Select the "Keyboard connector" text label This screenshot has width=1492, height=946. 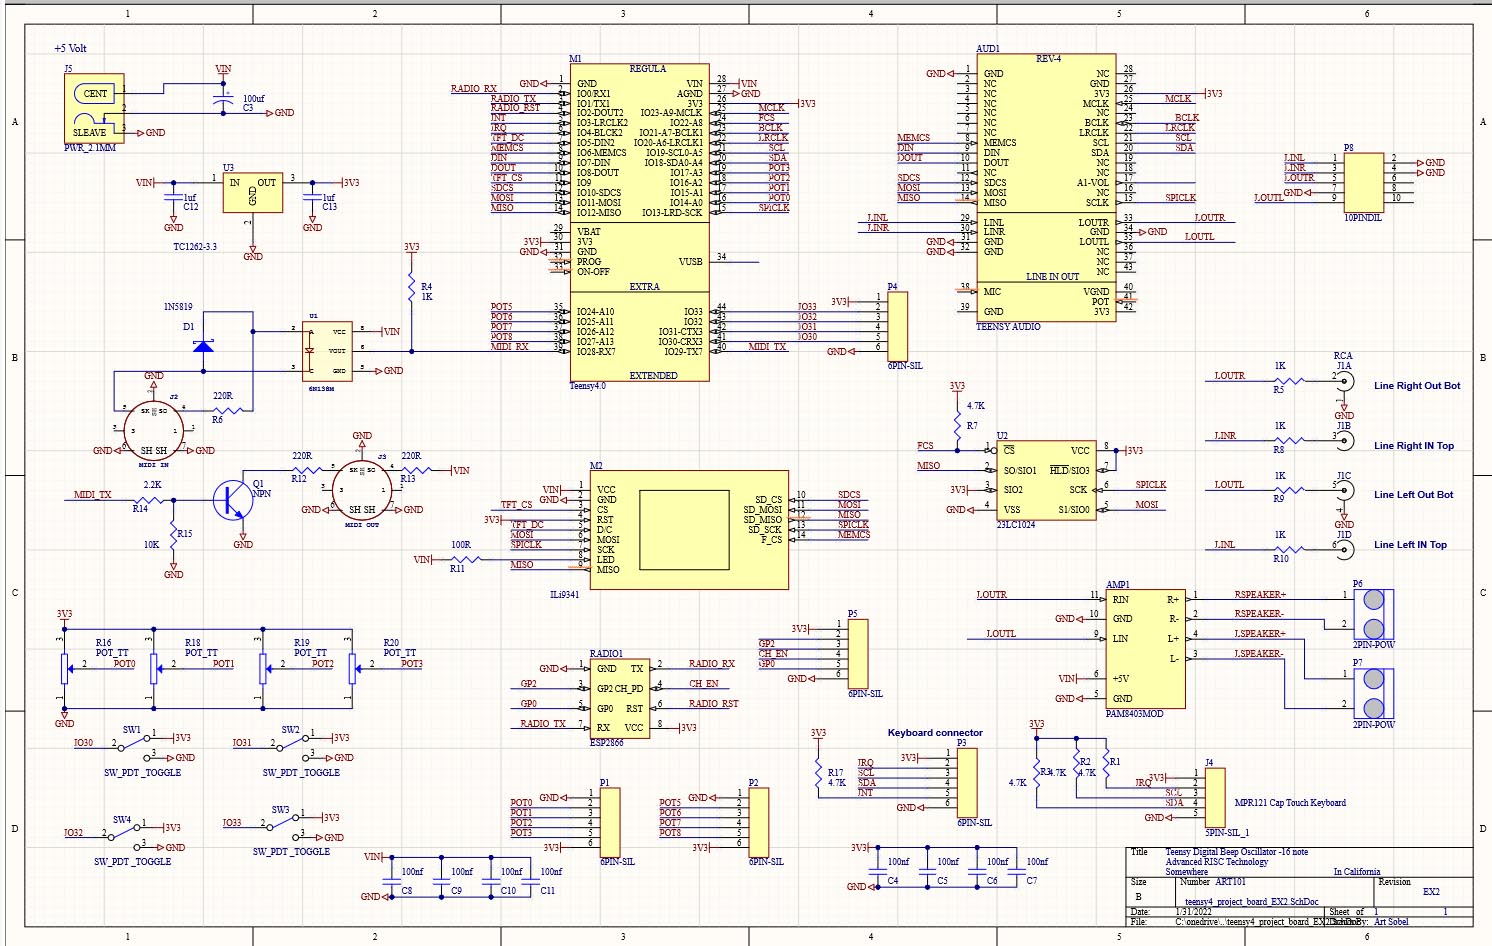(935, 733)
